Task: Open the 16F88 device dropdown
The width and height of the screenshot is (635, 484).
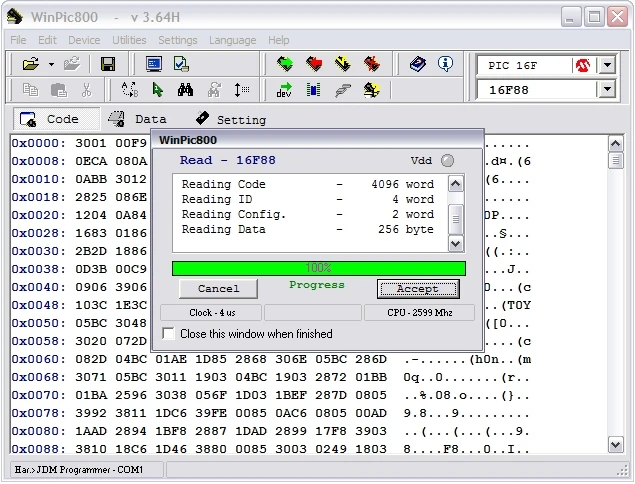Action: [x=607, y=90]
